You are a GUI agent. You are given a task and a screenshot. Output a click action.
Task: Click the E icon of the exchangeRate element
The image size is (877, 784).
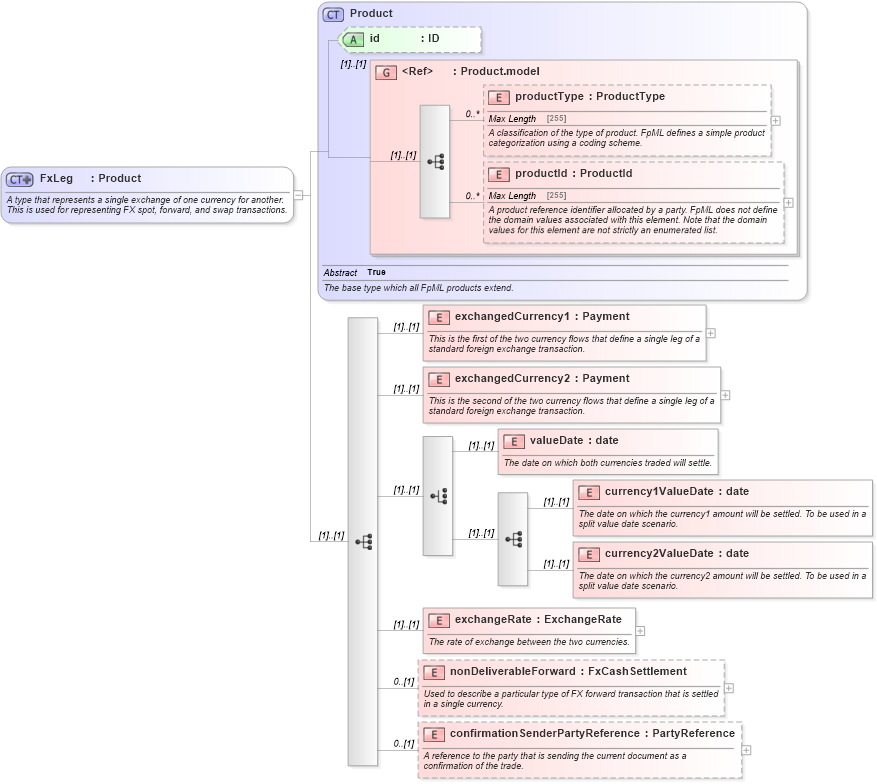438,621
